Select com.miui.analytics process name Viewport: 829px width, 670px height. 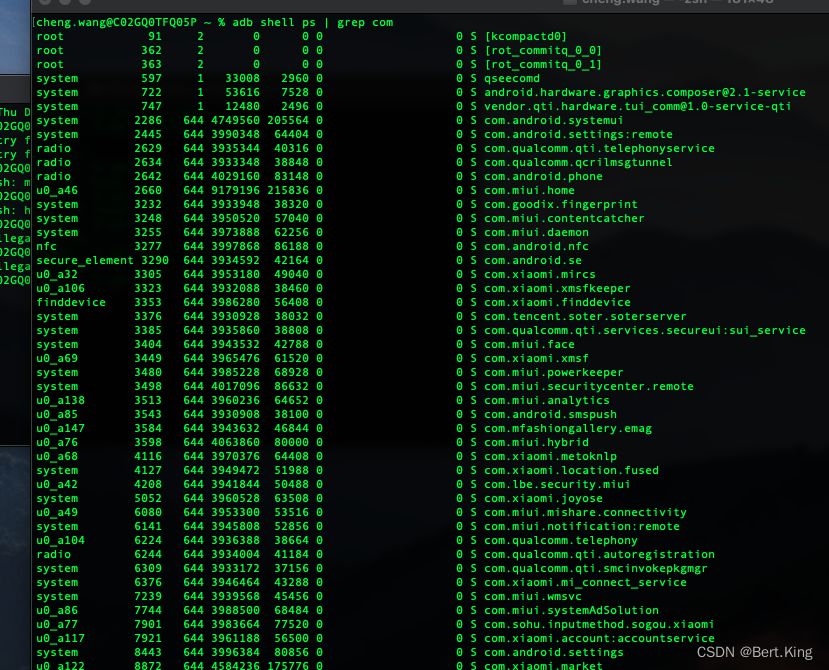coord(547,401)
